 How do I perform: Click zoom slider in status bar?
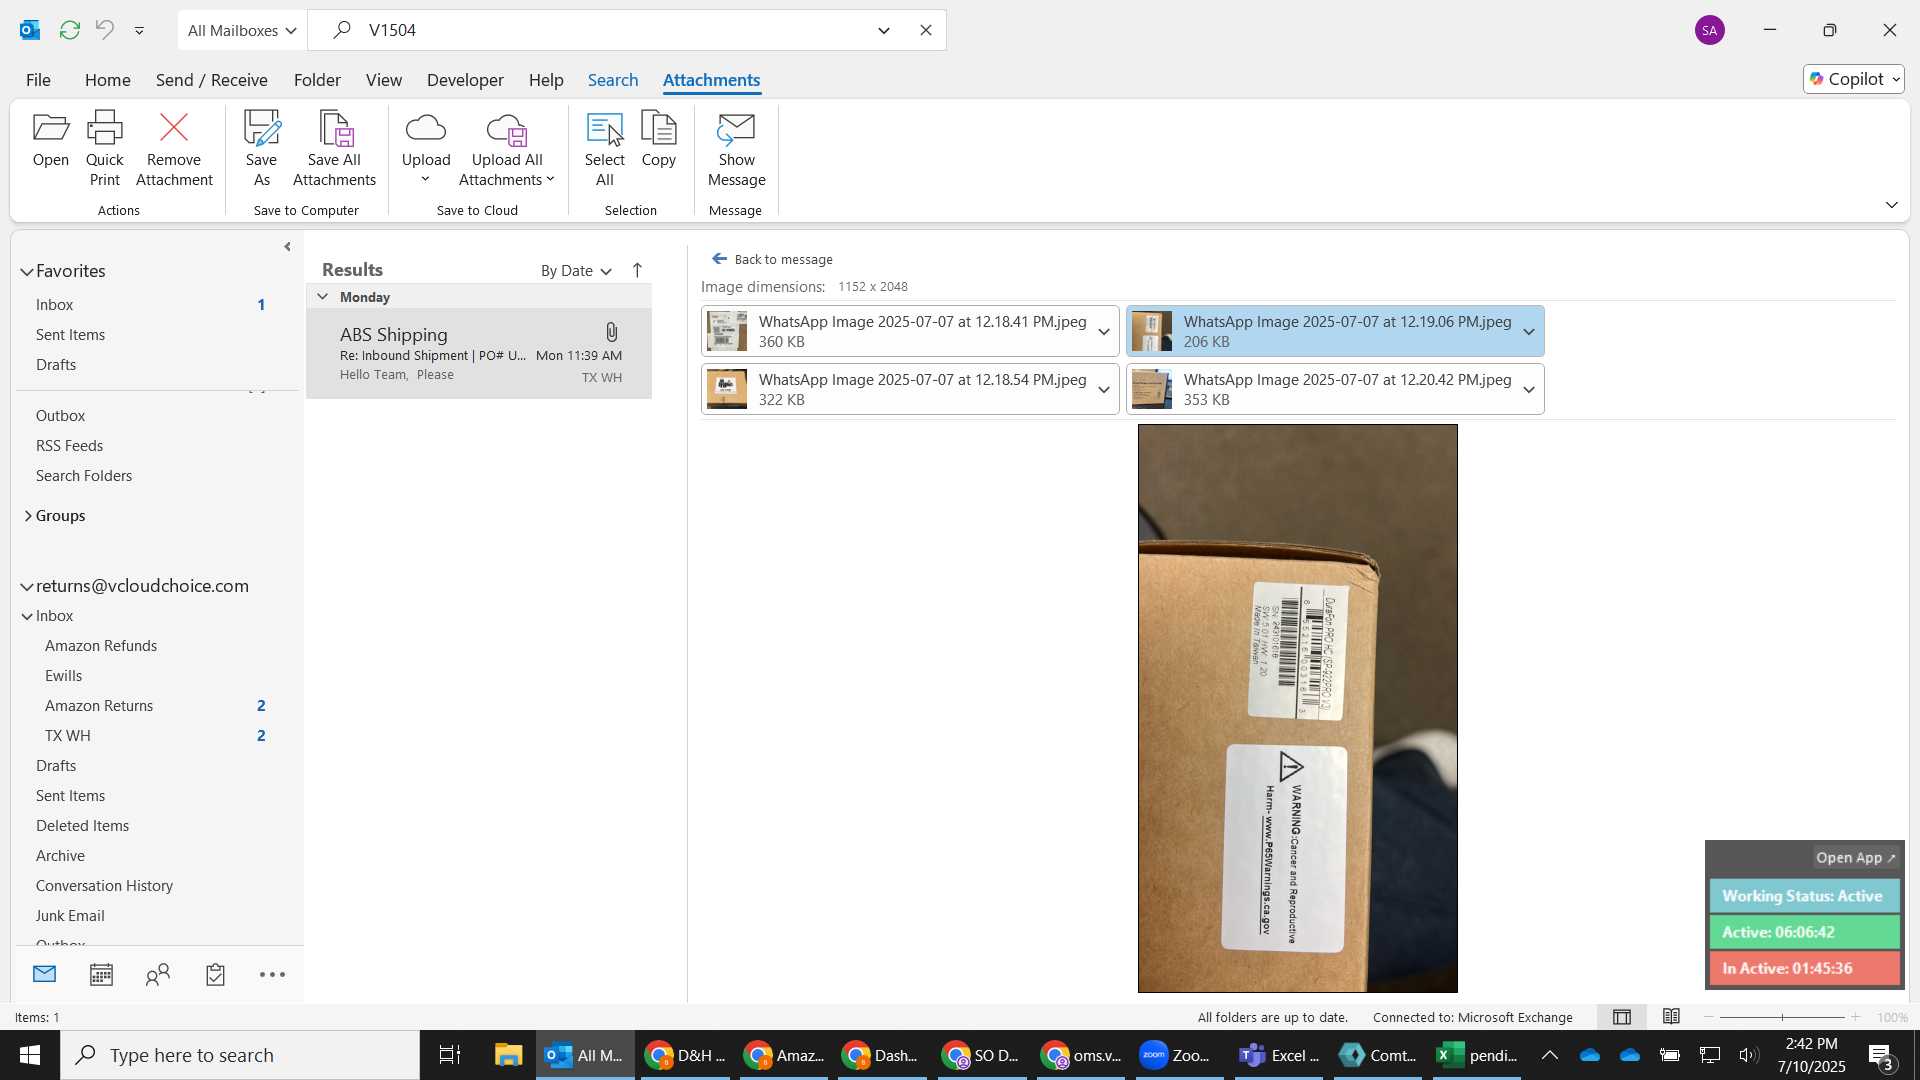pos(1782,1018)
